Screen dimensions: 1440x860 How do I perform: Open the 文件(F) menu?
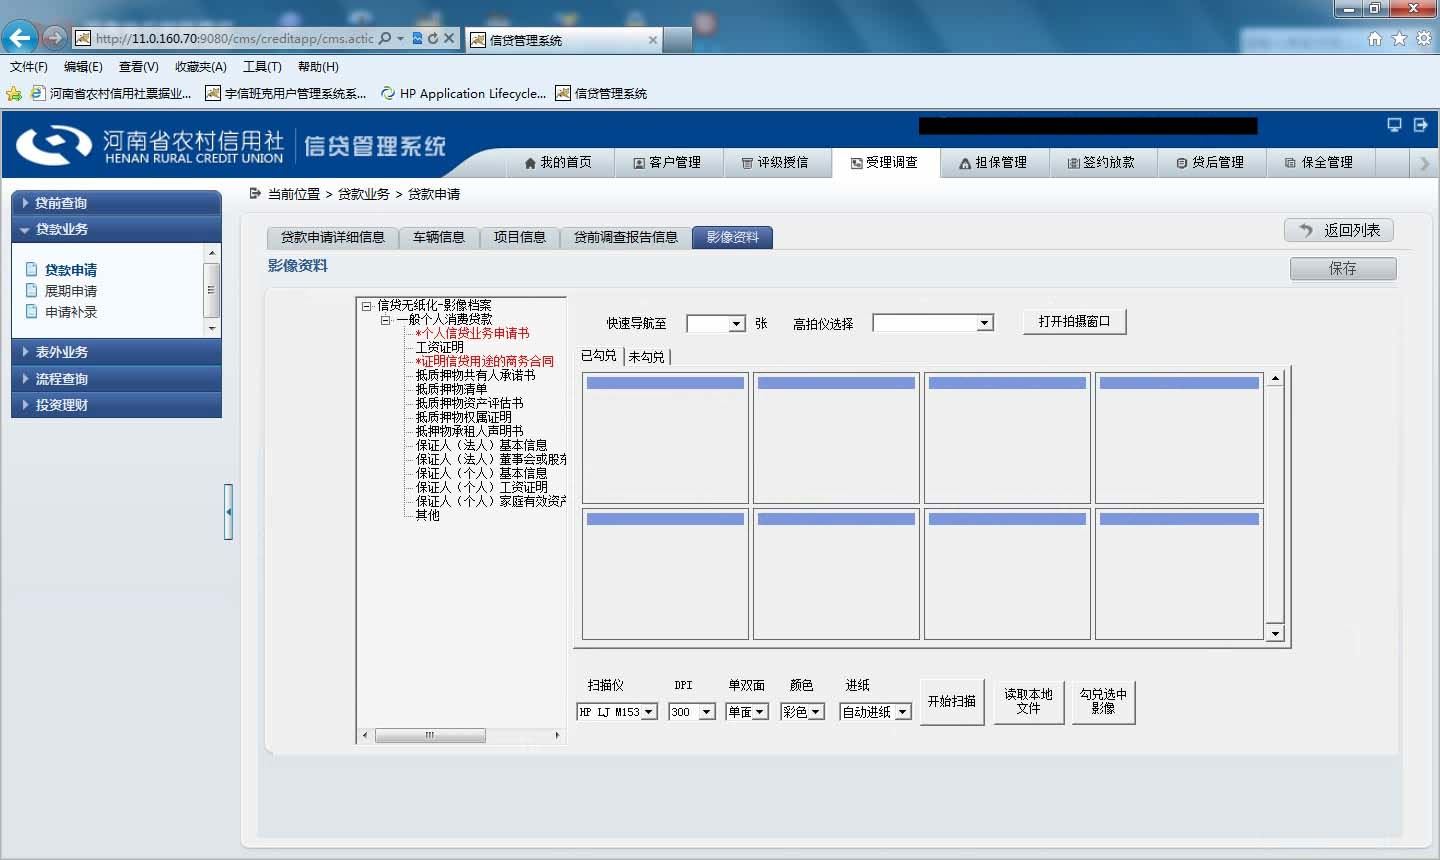[29, 67]
